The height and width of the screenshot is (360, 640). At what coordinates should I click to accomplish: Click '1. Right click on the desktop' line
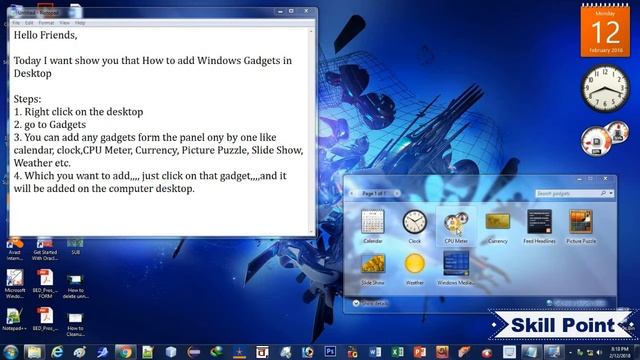click(78, 112)
